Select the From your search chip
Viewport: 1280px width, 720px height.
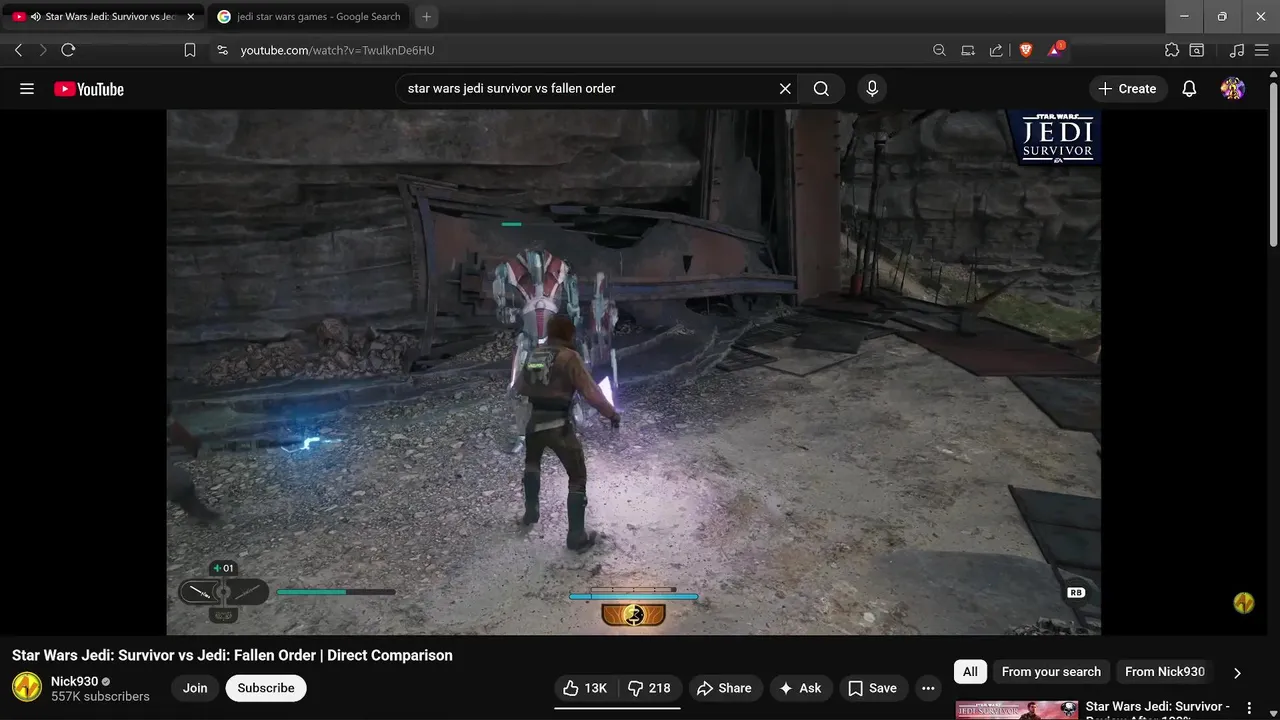pyautogui.click(x=1051, y=672)
